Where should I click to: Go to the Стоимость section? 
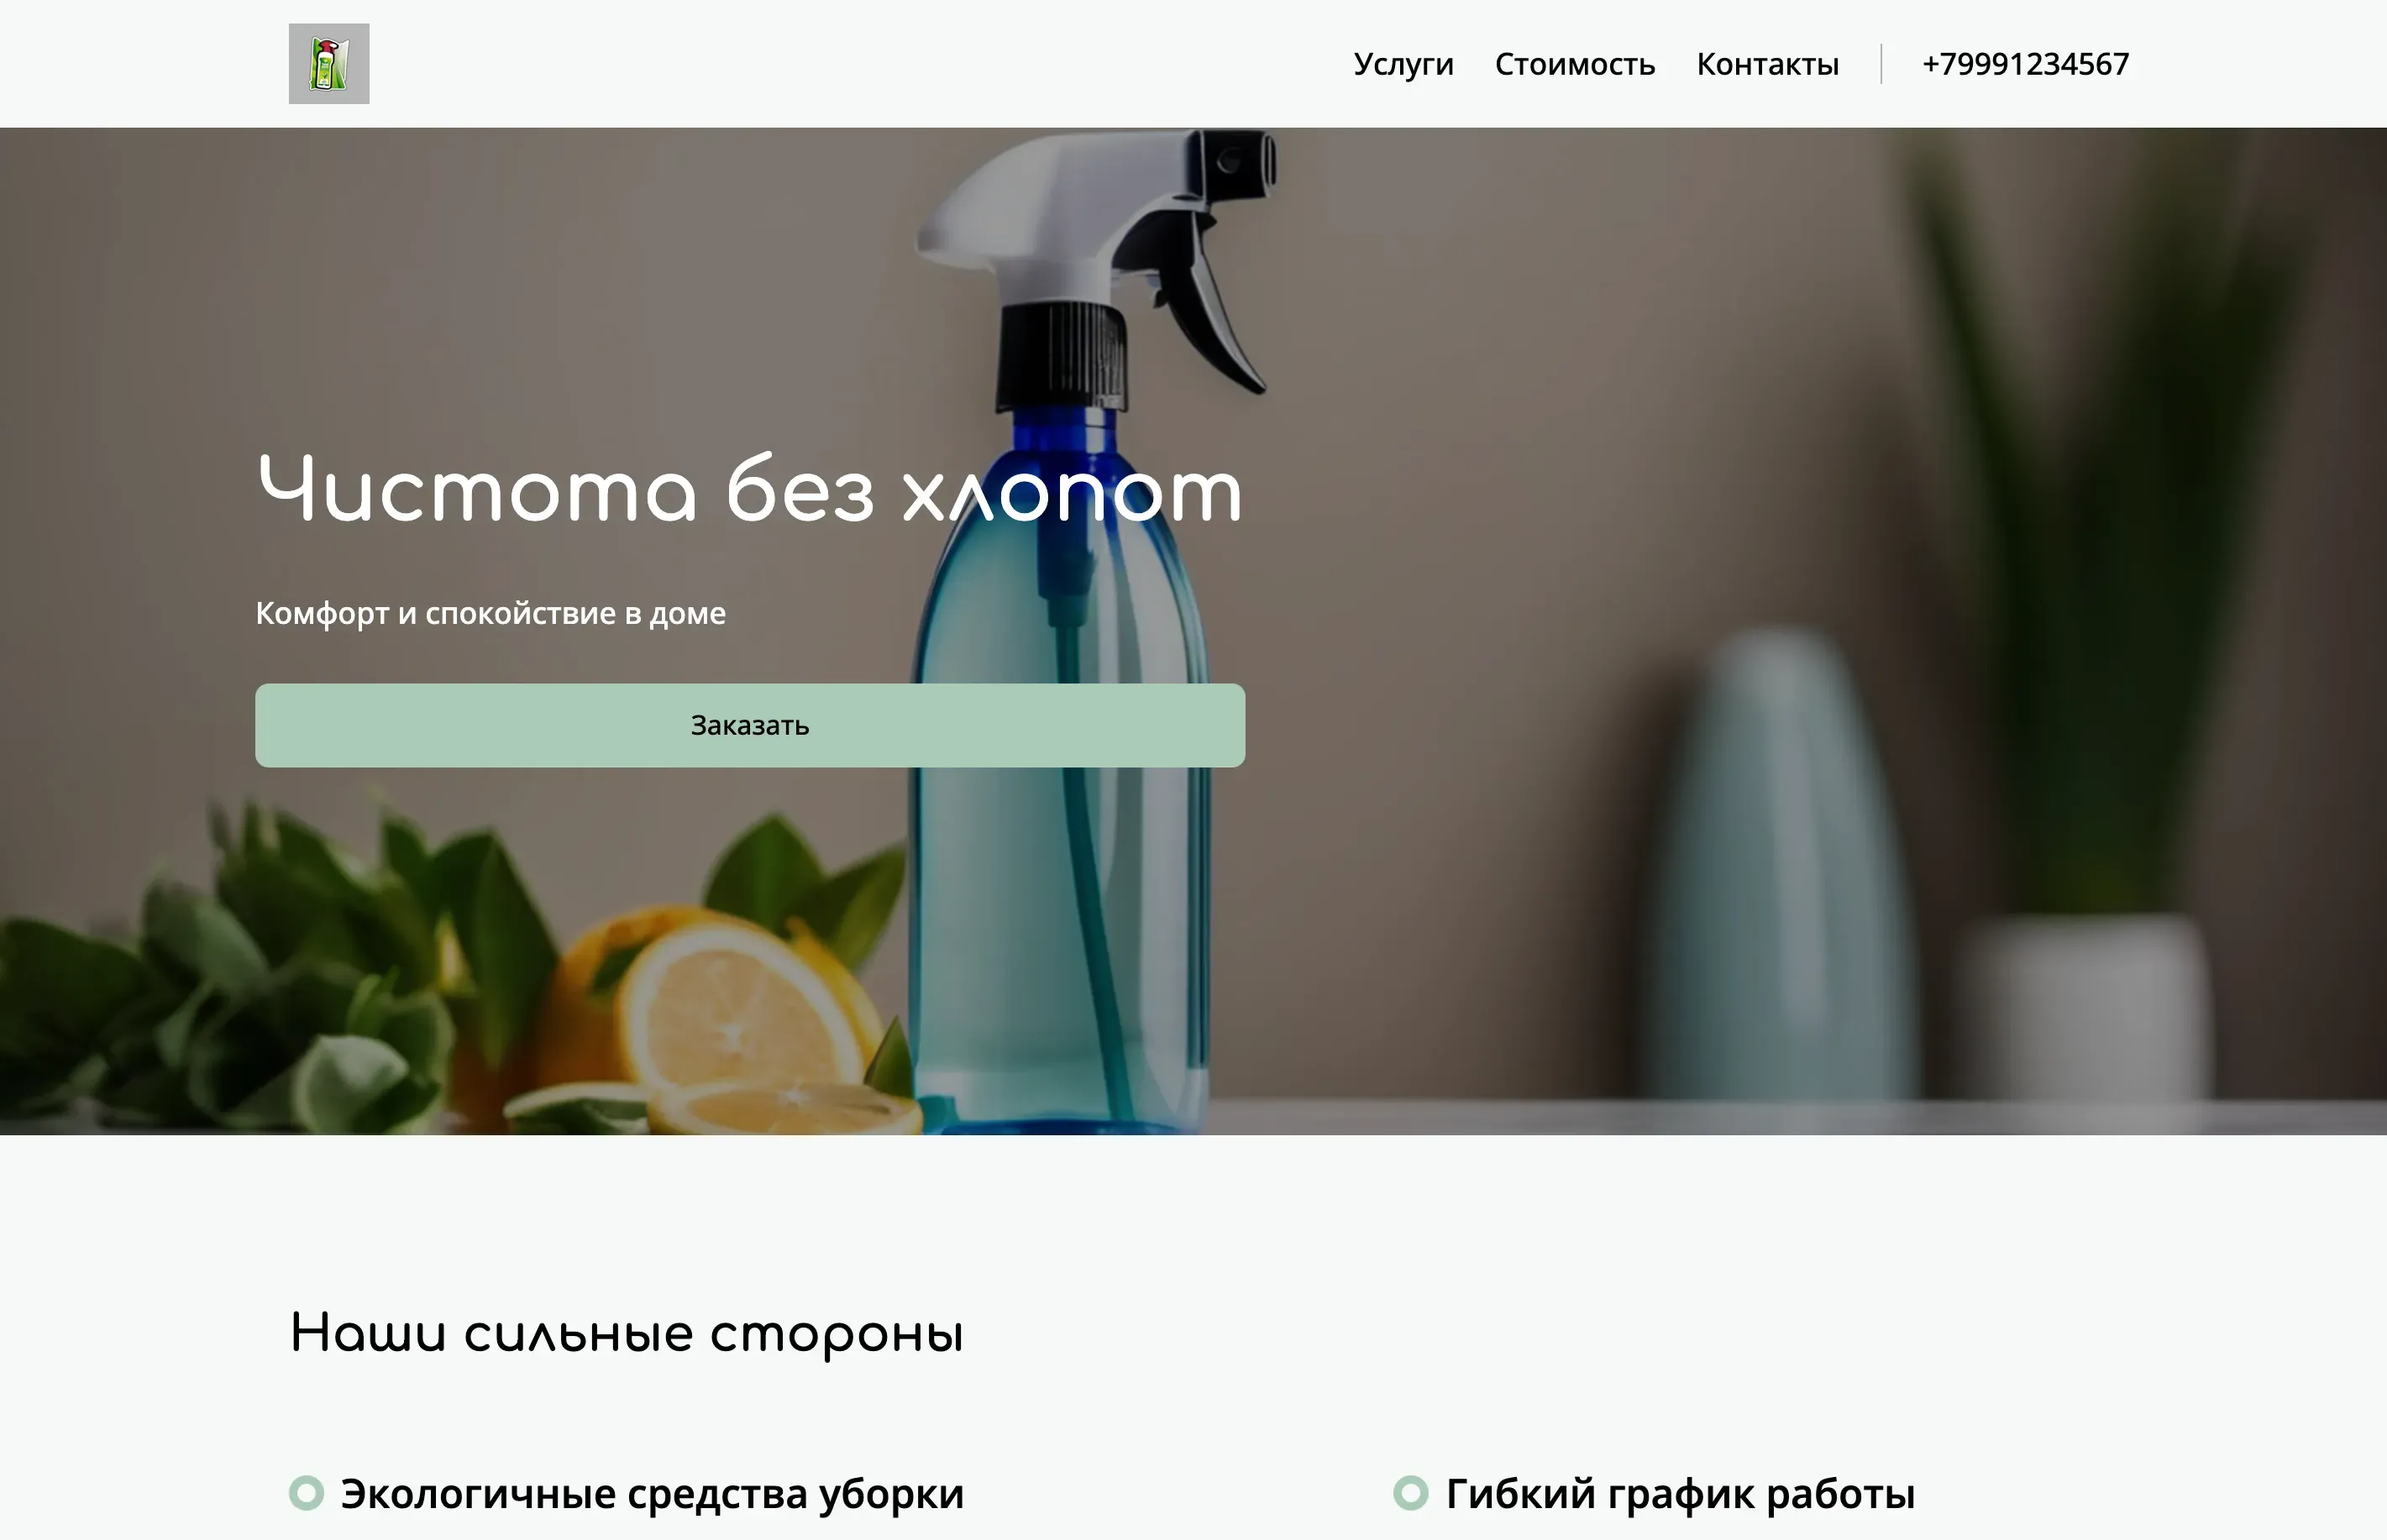point(1575,65)
